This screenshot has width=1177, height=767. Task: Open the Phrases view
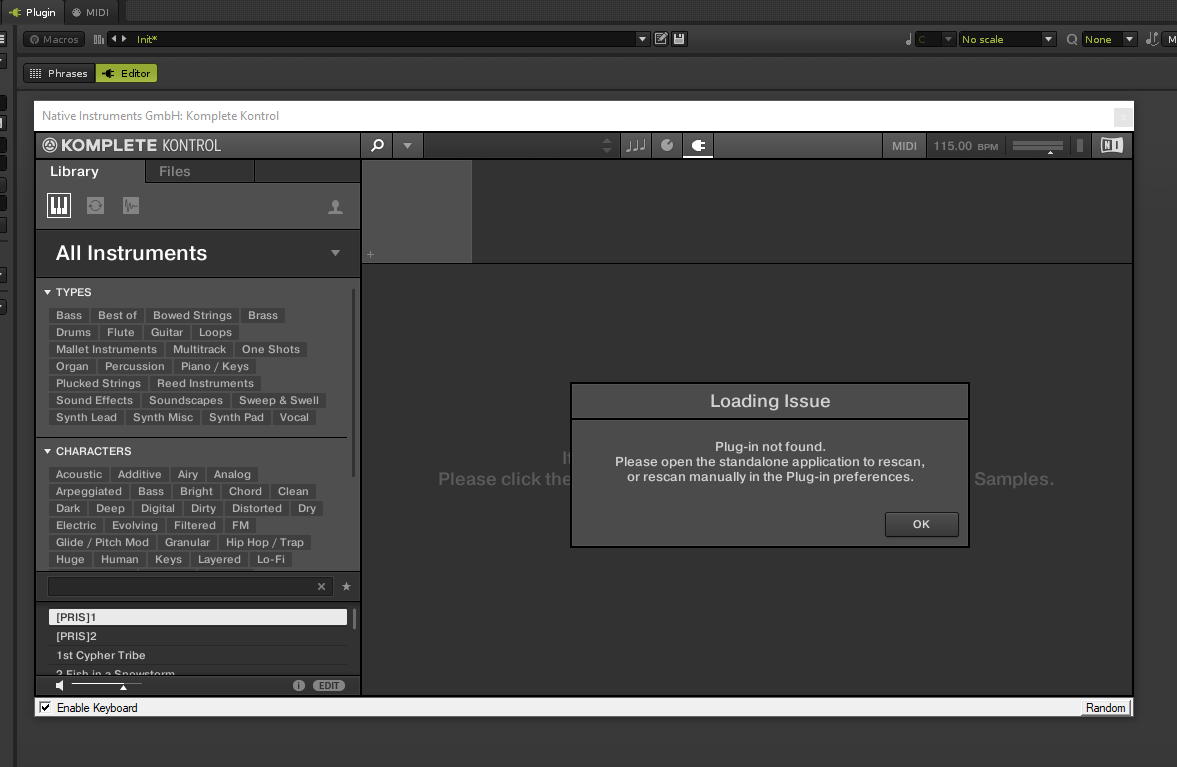click(59, 74)
